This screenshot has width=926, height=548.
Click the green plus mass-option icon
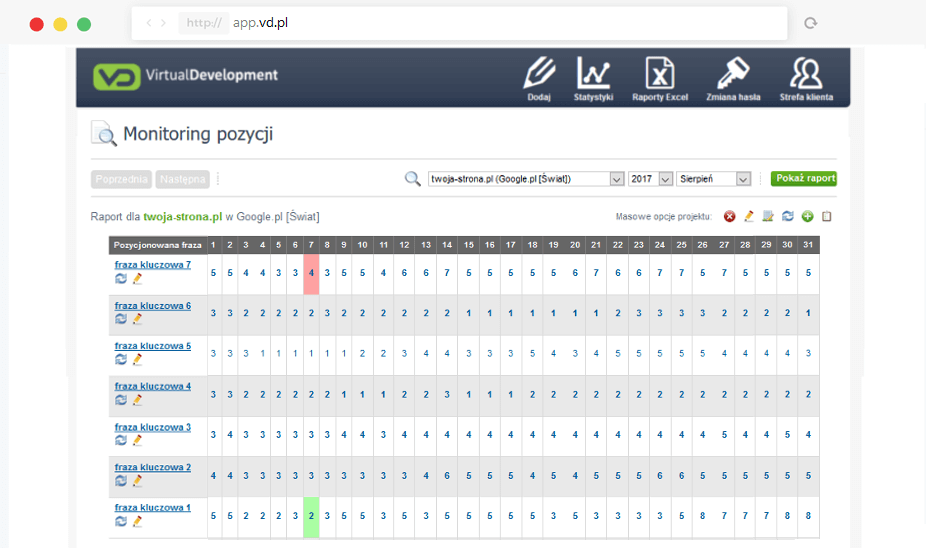click(x=807, y=217)
